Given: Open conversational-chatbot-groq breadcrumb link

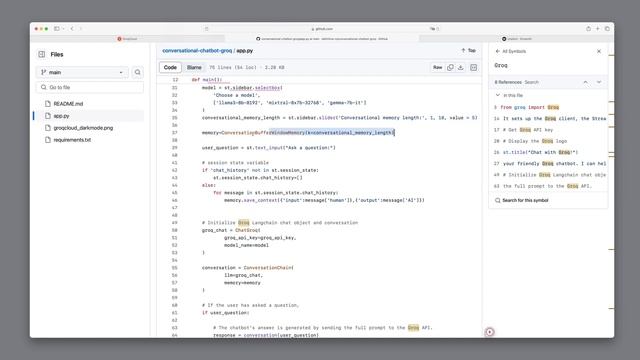Looking at the screenshot, I should [197, 51].
